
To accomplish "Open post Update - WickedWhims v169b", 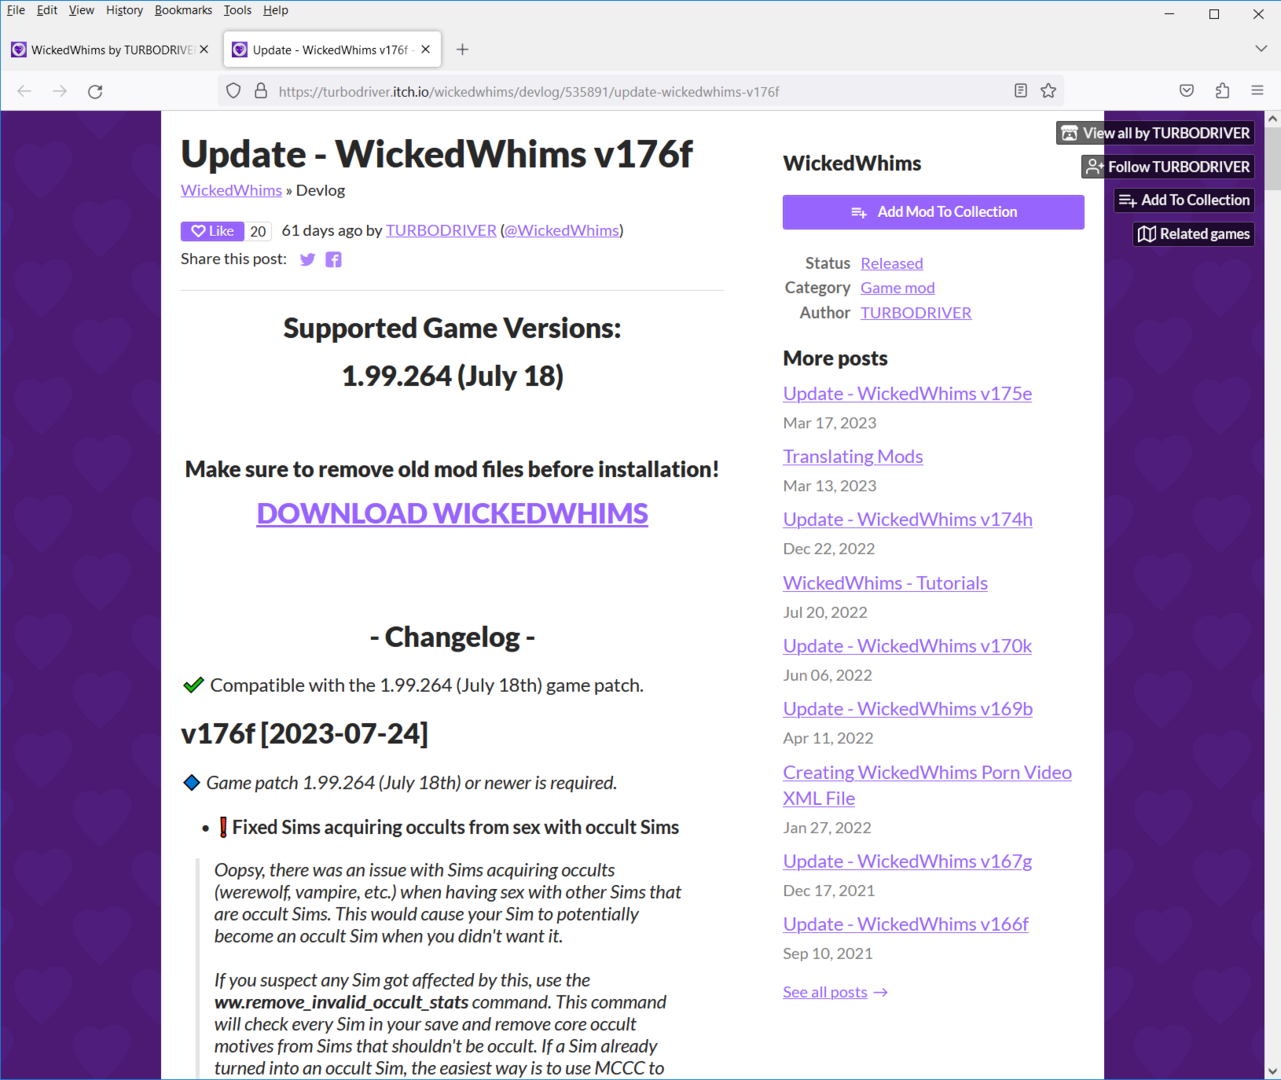I will [x=908, y=709].
